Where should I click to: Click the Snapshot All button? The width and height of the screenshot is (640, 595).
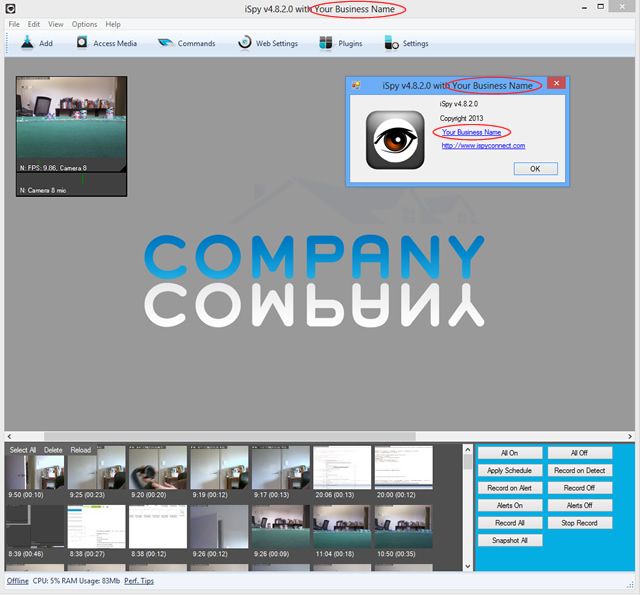510,540
